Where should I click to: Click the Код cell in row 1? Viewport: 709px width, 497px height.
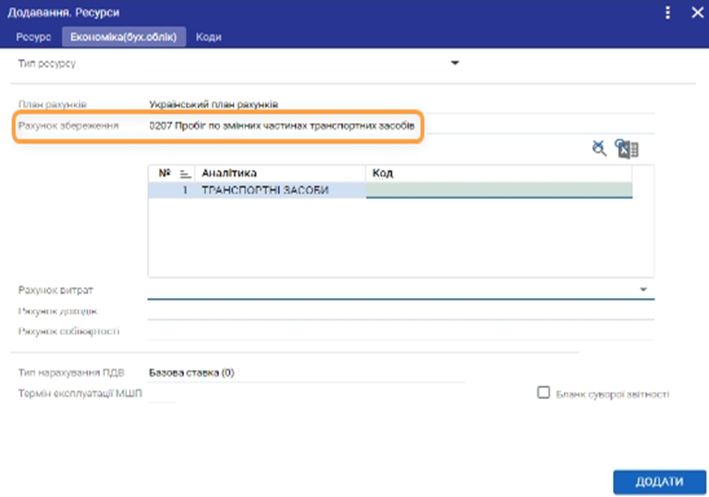tap(498, 190)
